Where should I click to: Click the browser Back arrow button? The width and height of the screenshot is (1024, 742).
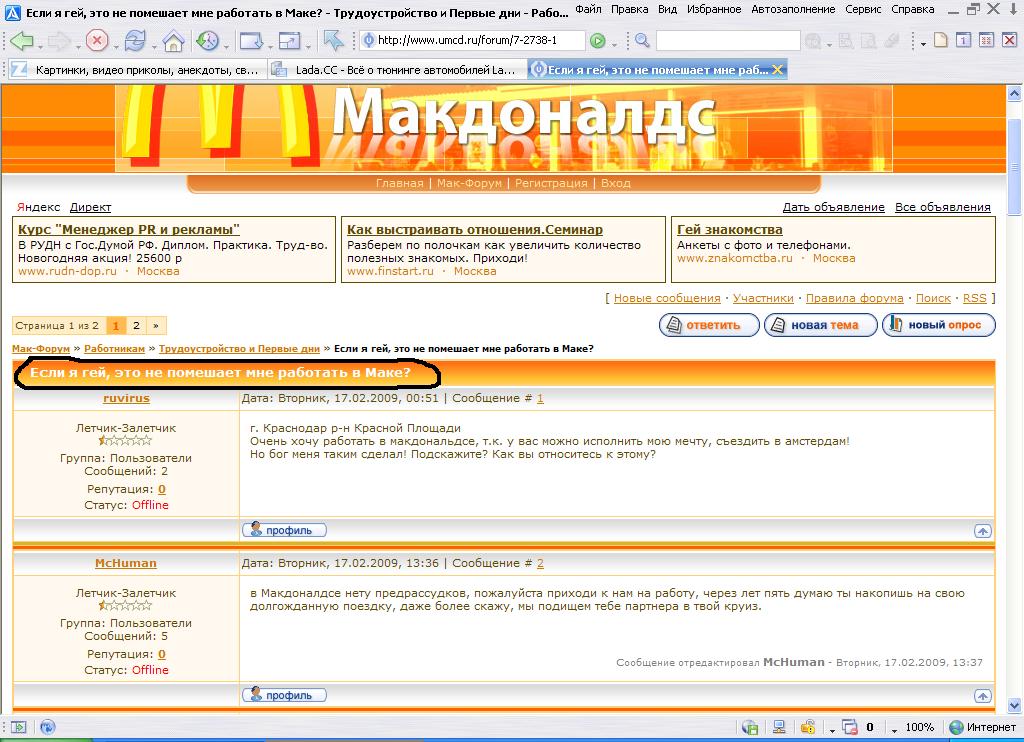20,41
